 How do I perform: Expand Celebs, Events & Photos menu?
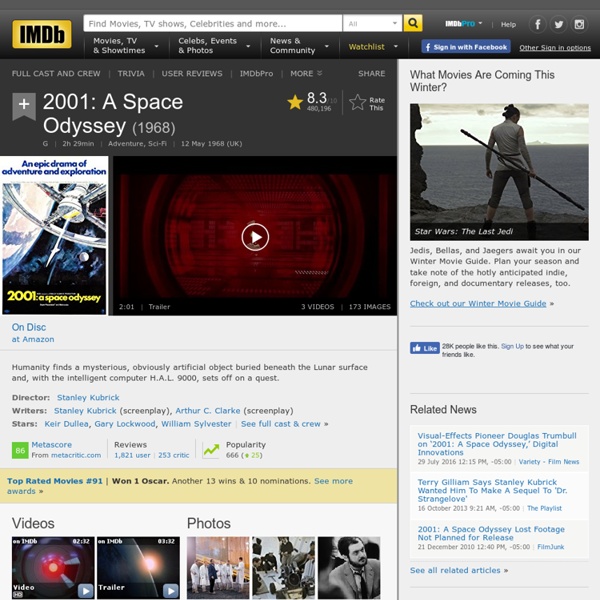pyautogui.click(x=214, y=46)
